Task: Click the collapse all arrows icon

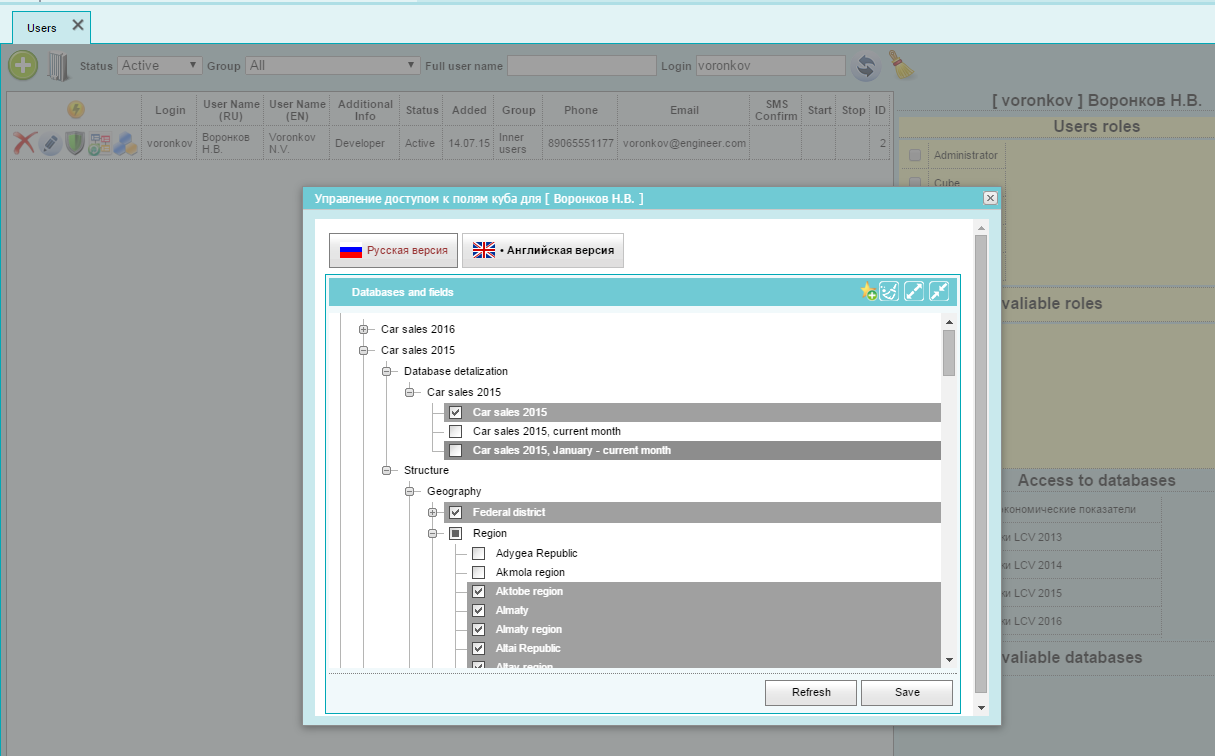Action: click(939, 291)
